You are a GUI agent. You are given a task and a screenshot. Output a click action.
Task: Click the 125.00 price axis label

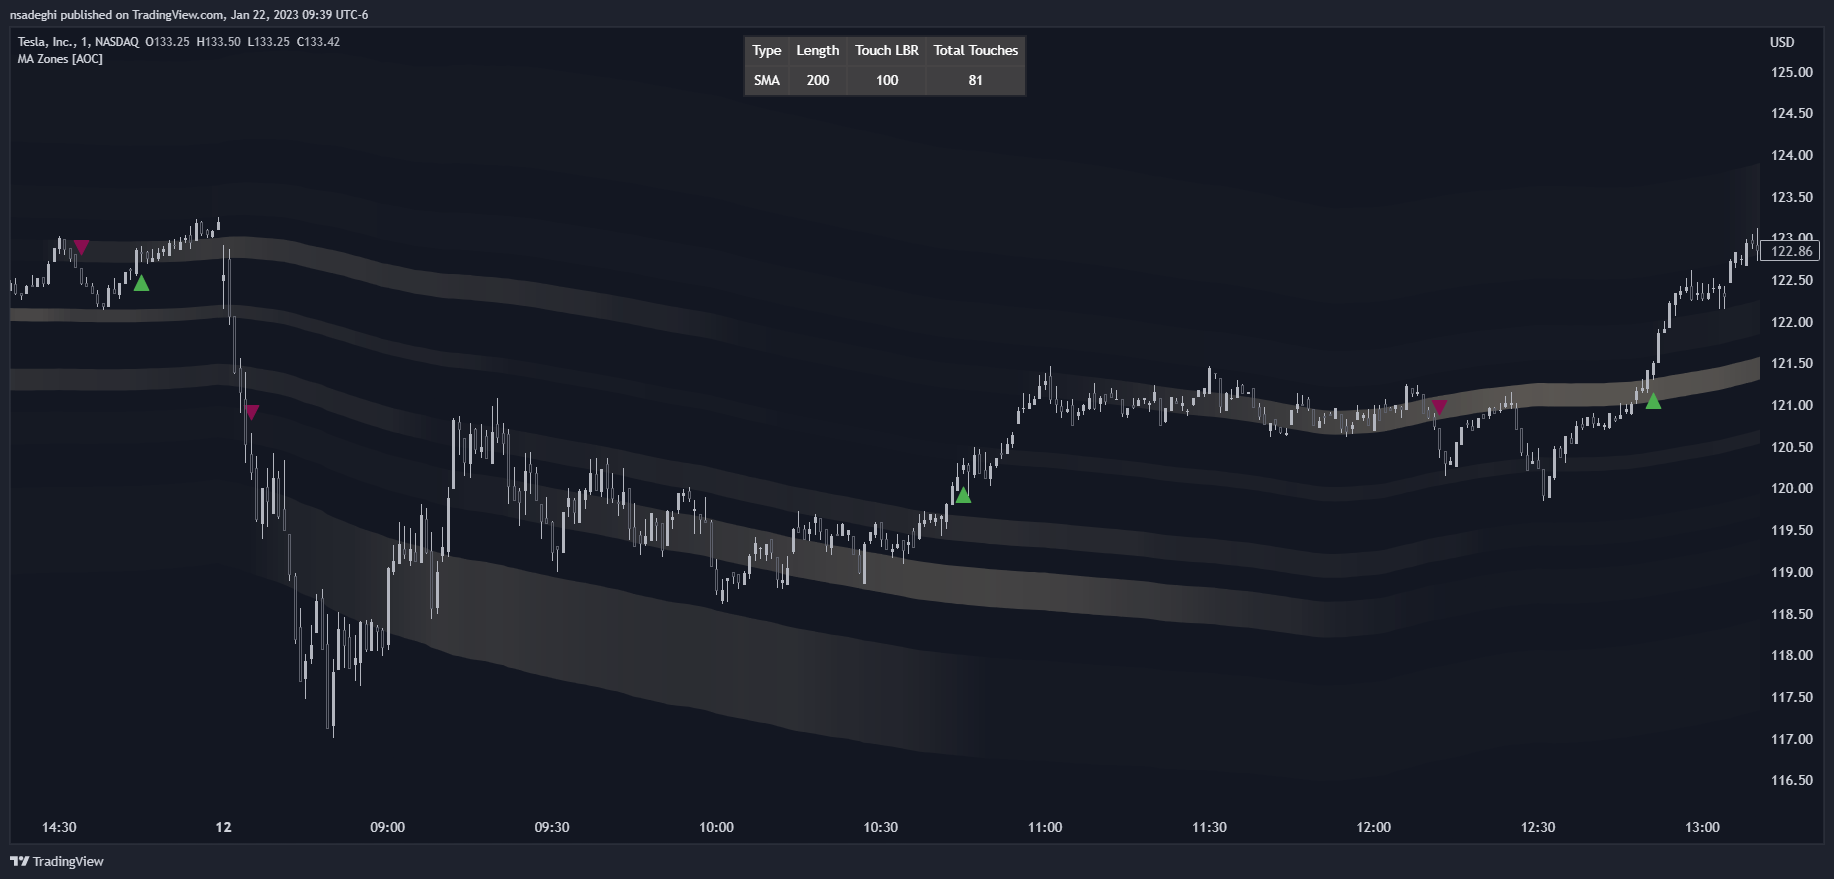pos(1791,72)
